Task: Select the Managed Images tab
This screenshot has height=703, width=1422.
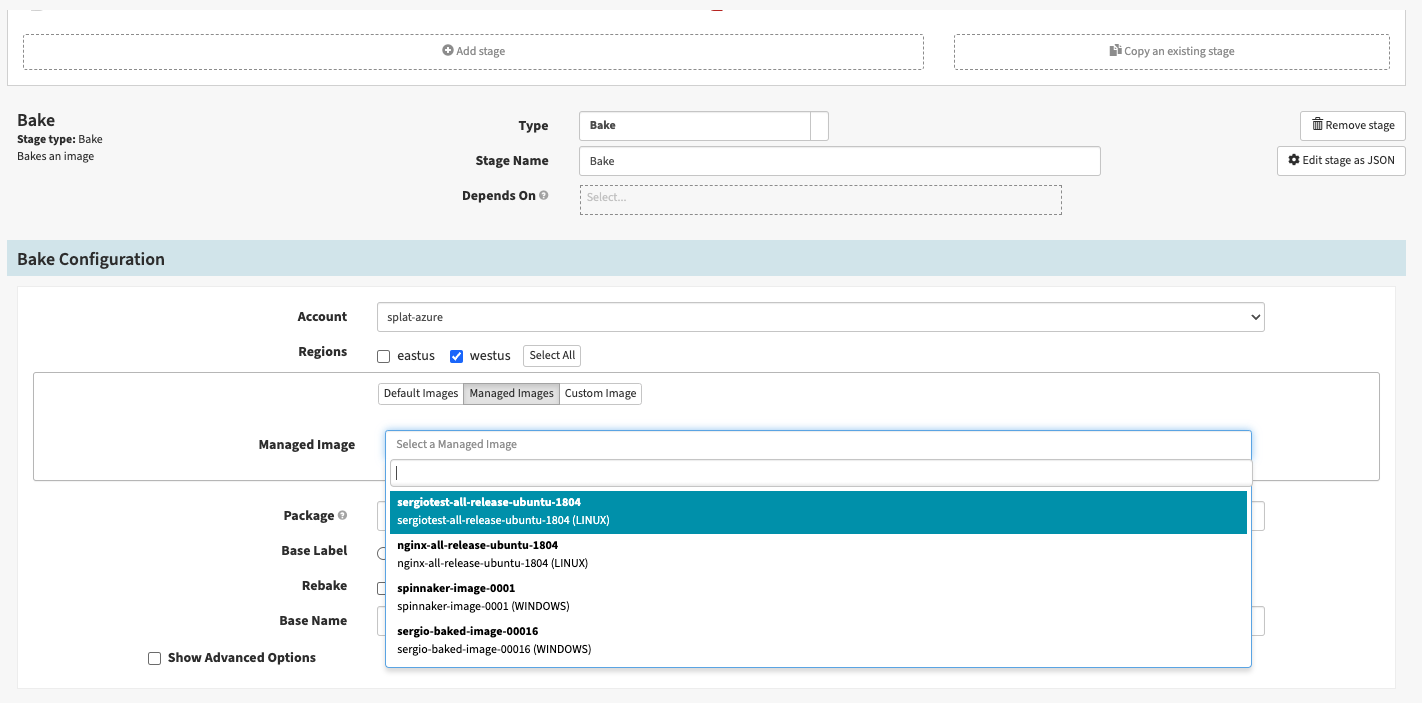Action: (x=511, y=393)
